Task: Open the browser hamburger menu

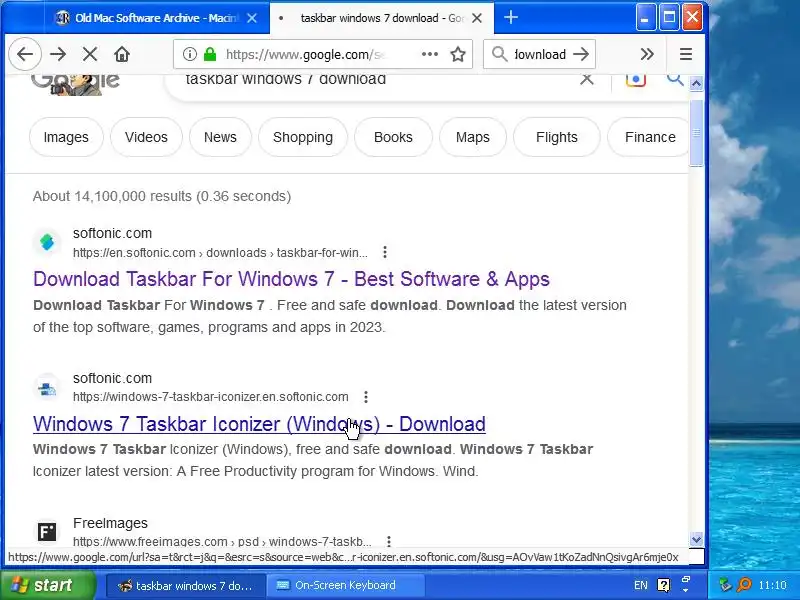Action: (686, 54)
